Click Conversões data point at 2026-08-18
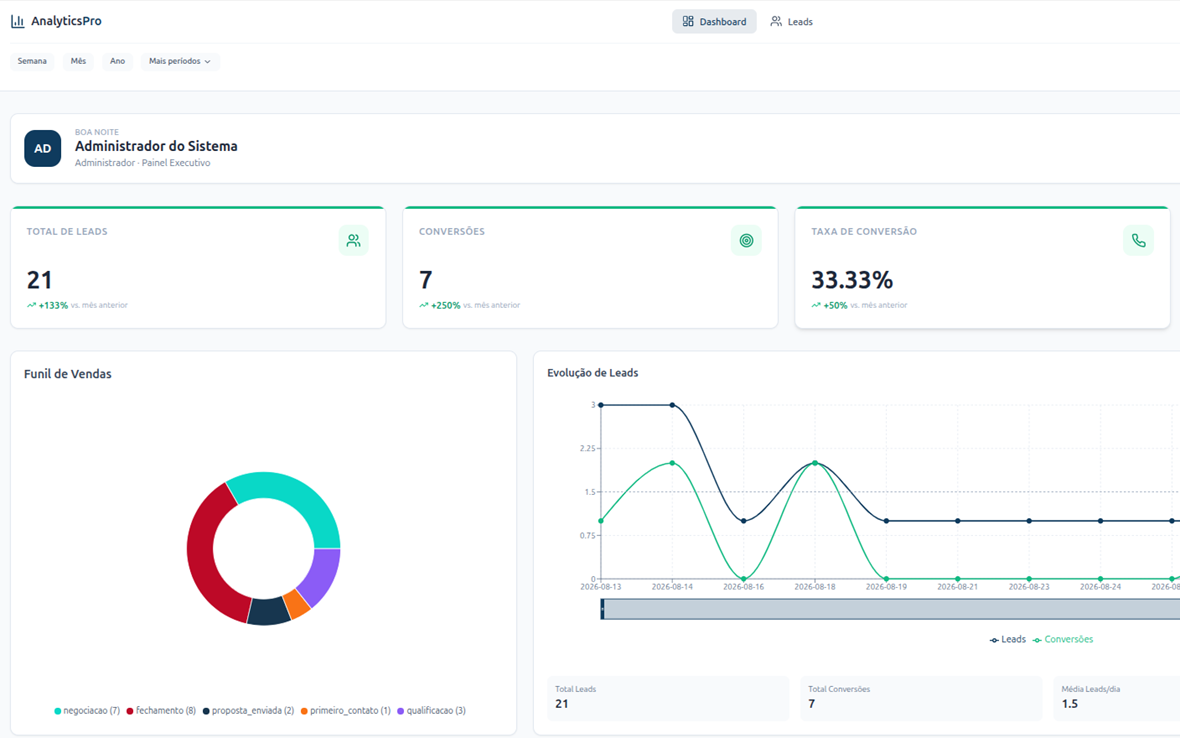The height and width of the screenshot is (738, 1180). click(x=815, y=463)
